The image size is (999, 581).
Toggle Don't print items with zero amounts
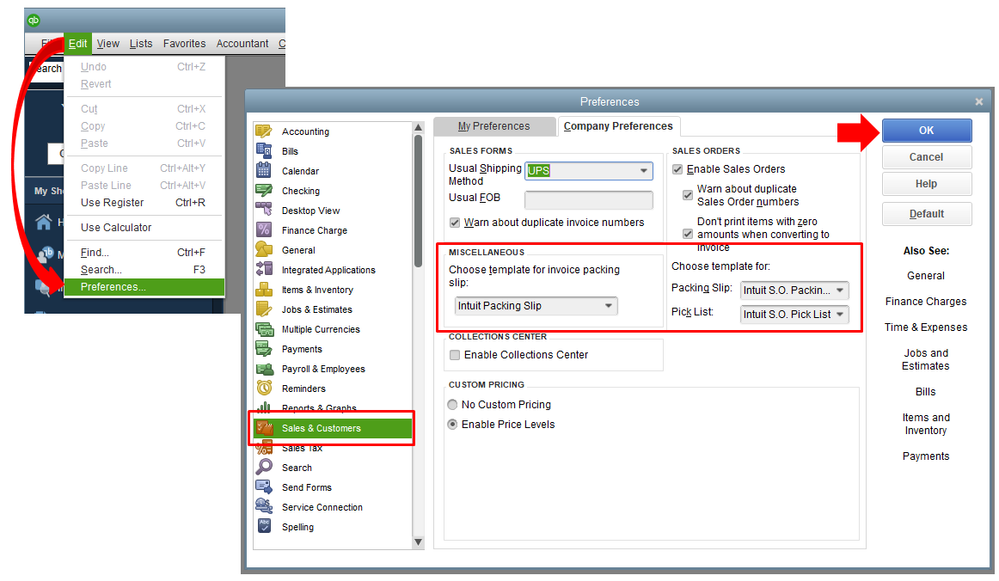(687, 234)
